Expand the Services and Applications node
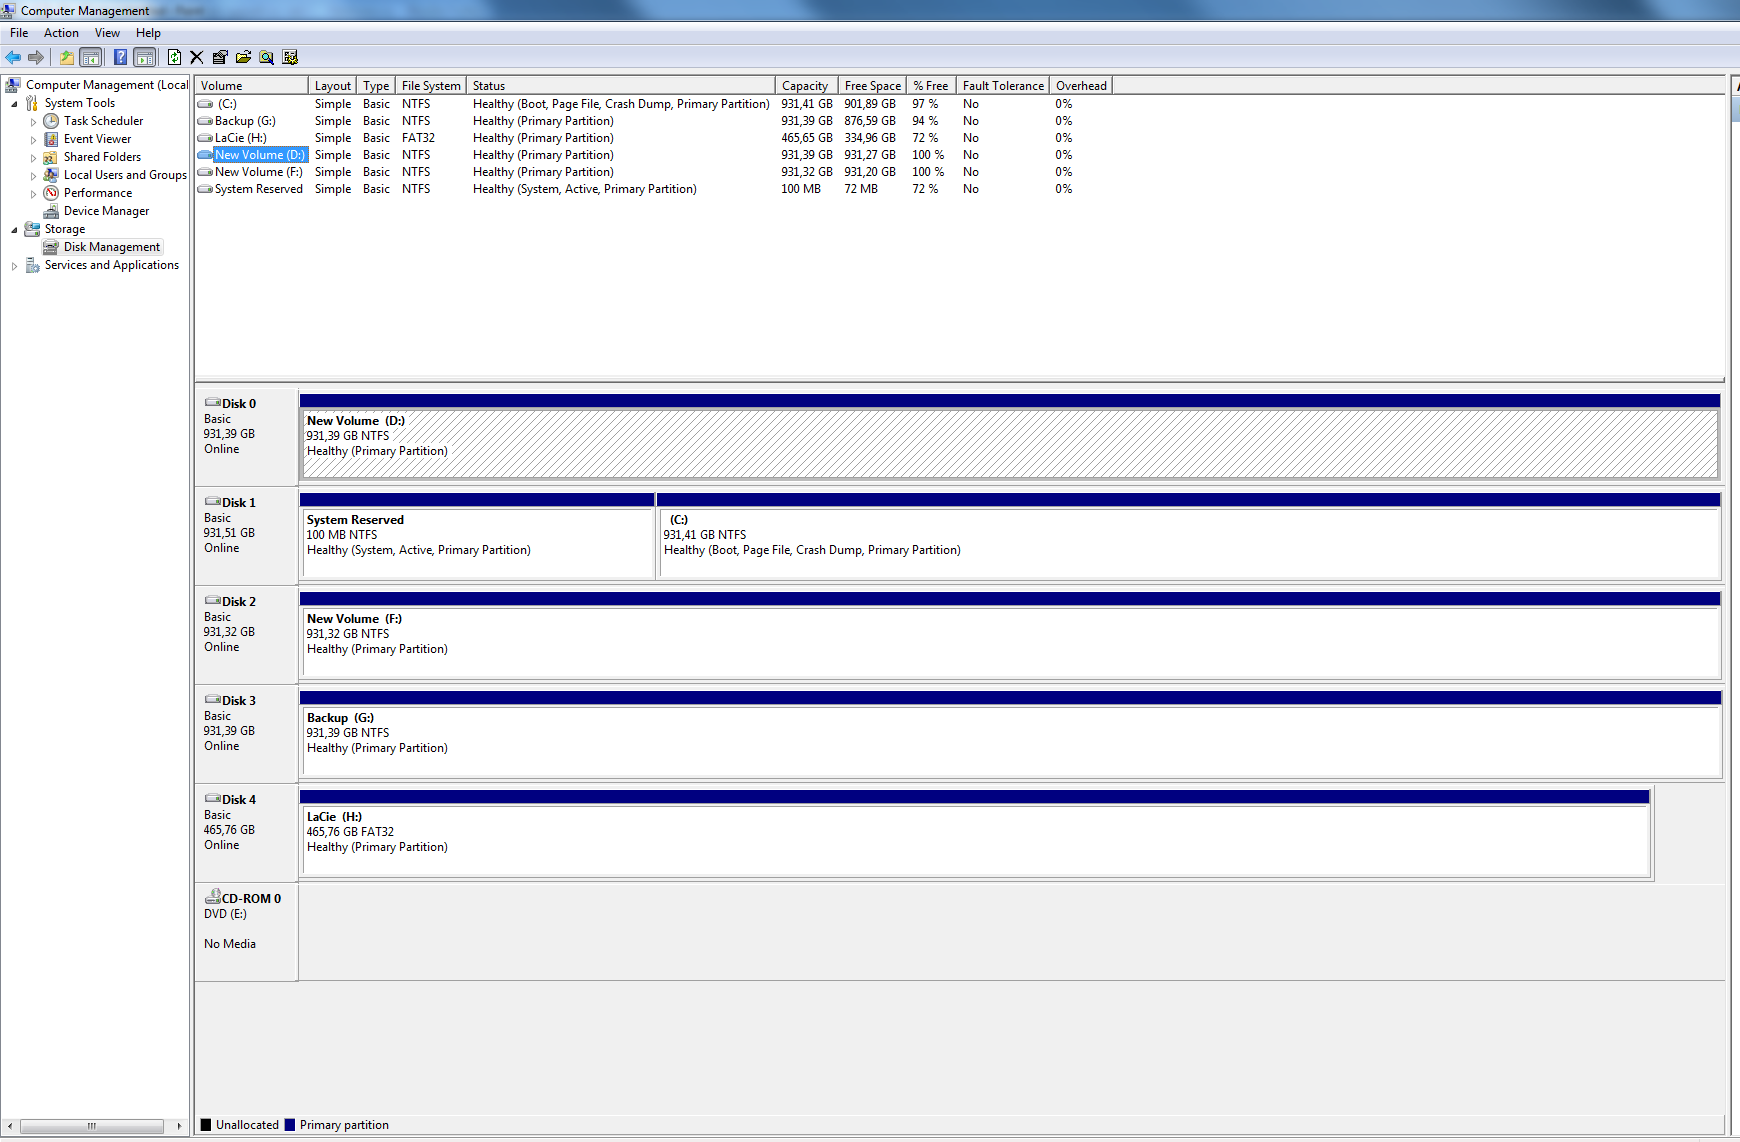The image size is (1740, 1142). tap(14, 266)
